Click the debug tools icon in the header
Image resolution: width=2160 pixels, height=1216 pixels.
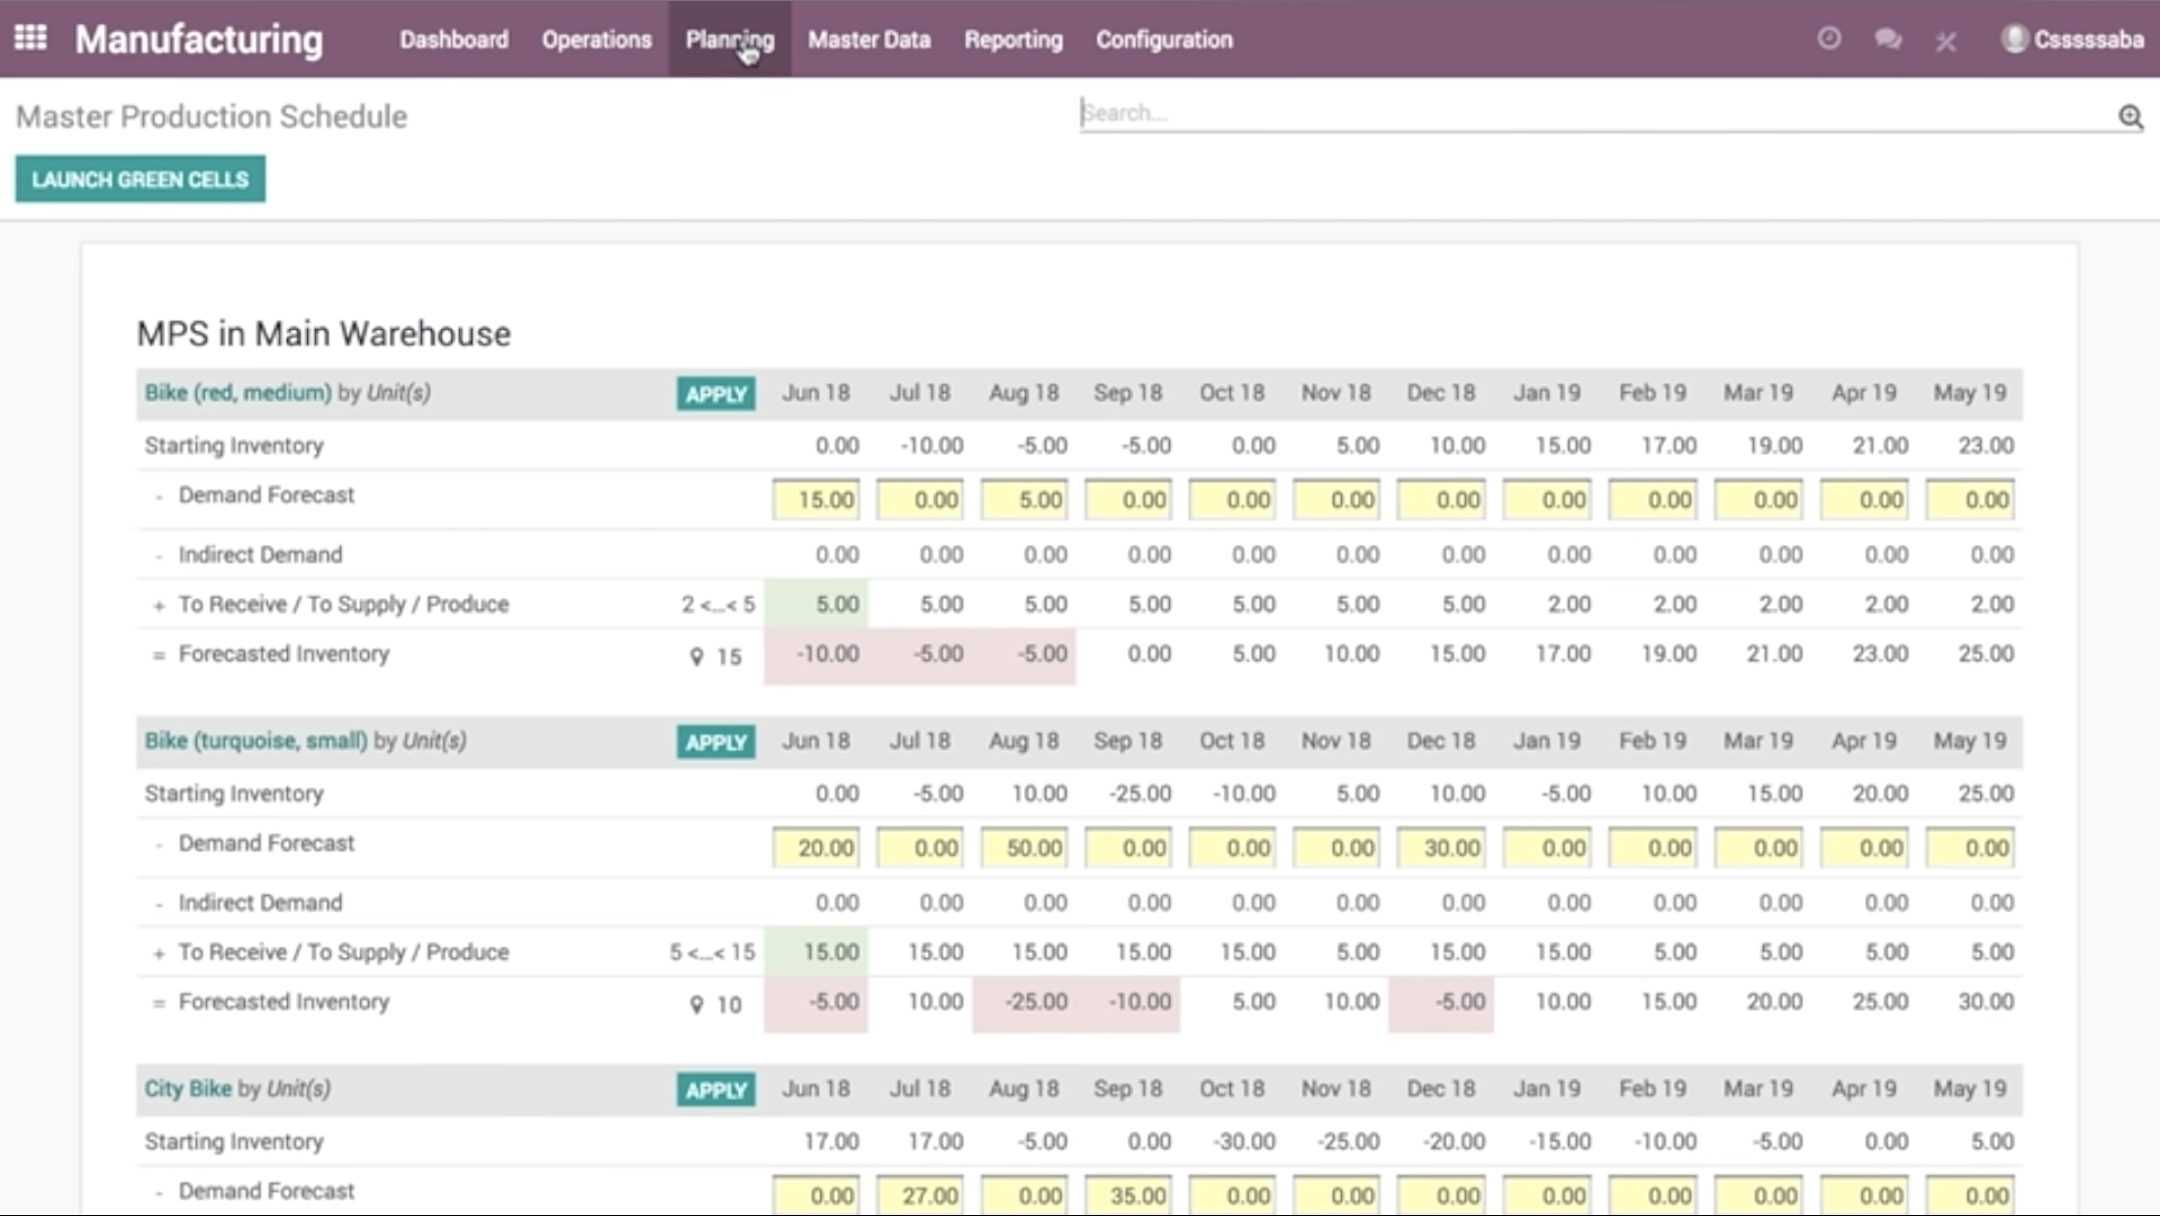coord(1945,41)
